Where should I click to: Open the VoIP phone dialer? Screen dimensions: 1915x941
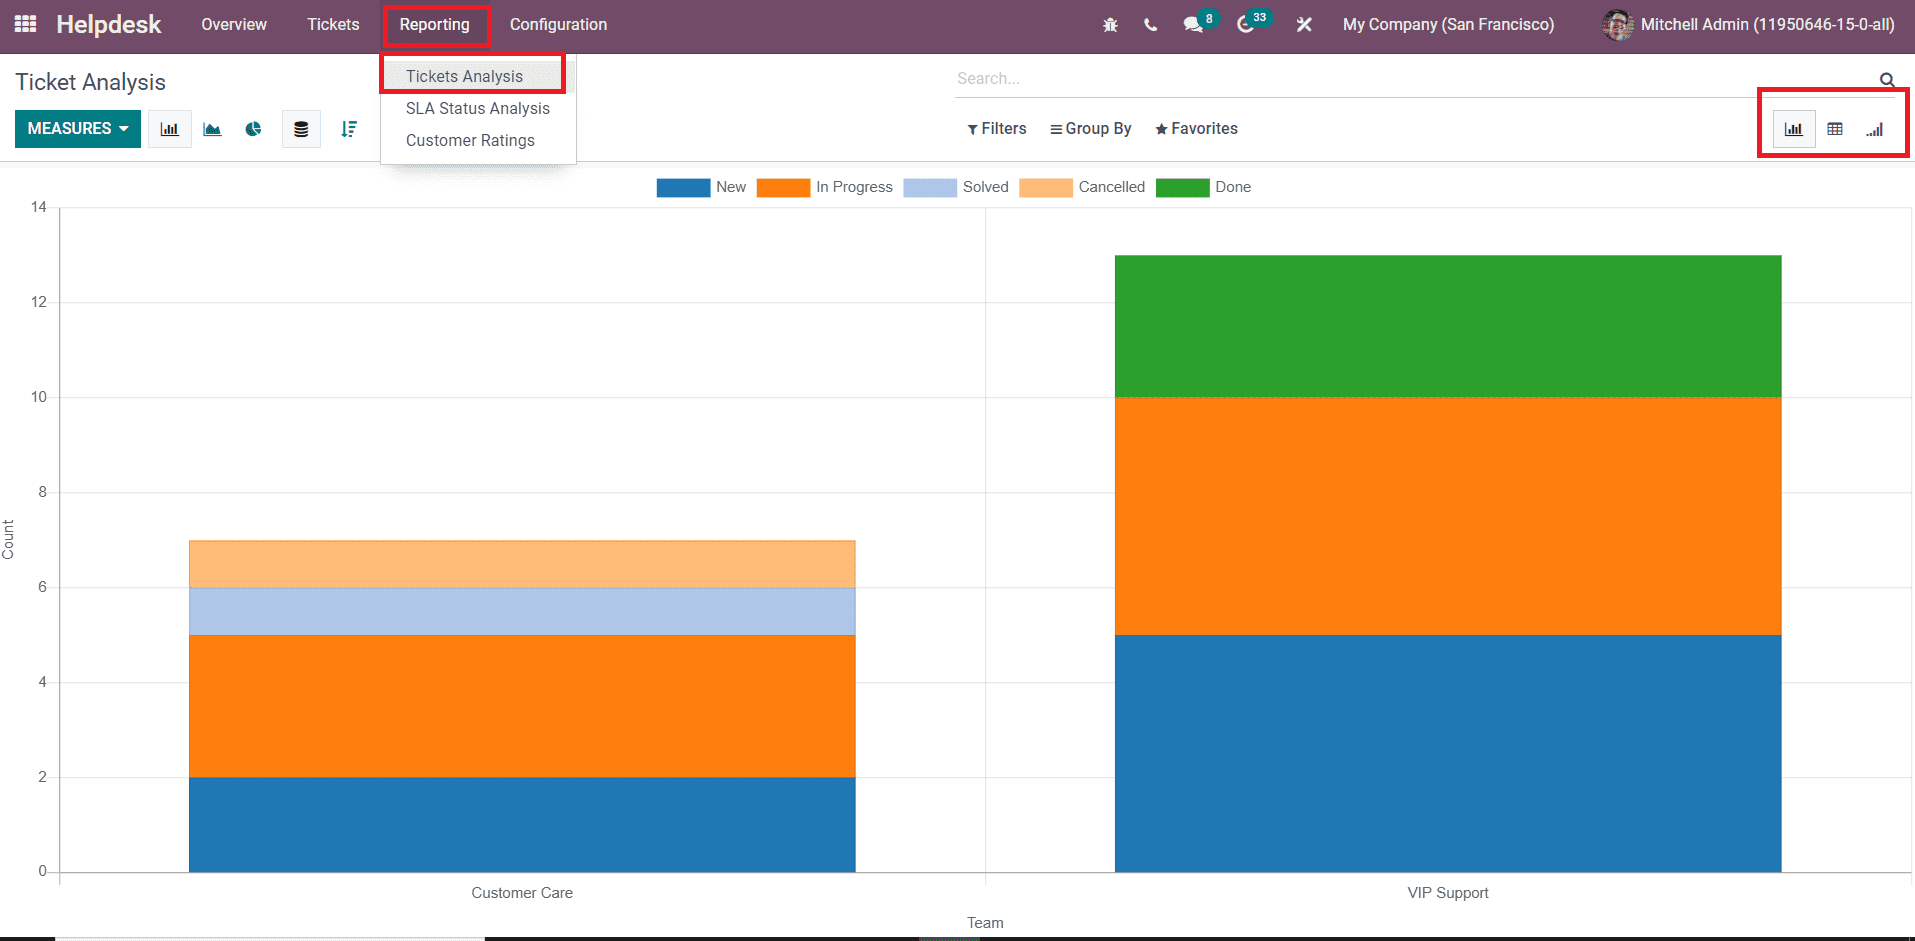pos(1150,24)
